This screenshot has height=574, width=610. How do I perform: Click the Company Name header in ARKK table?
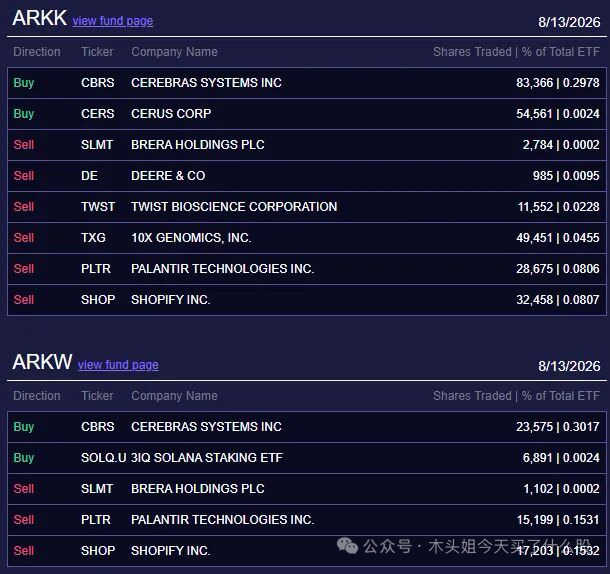[x=174, y=52]
